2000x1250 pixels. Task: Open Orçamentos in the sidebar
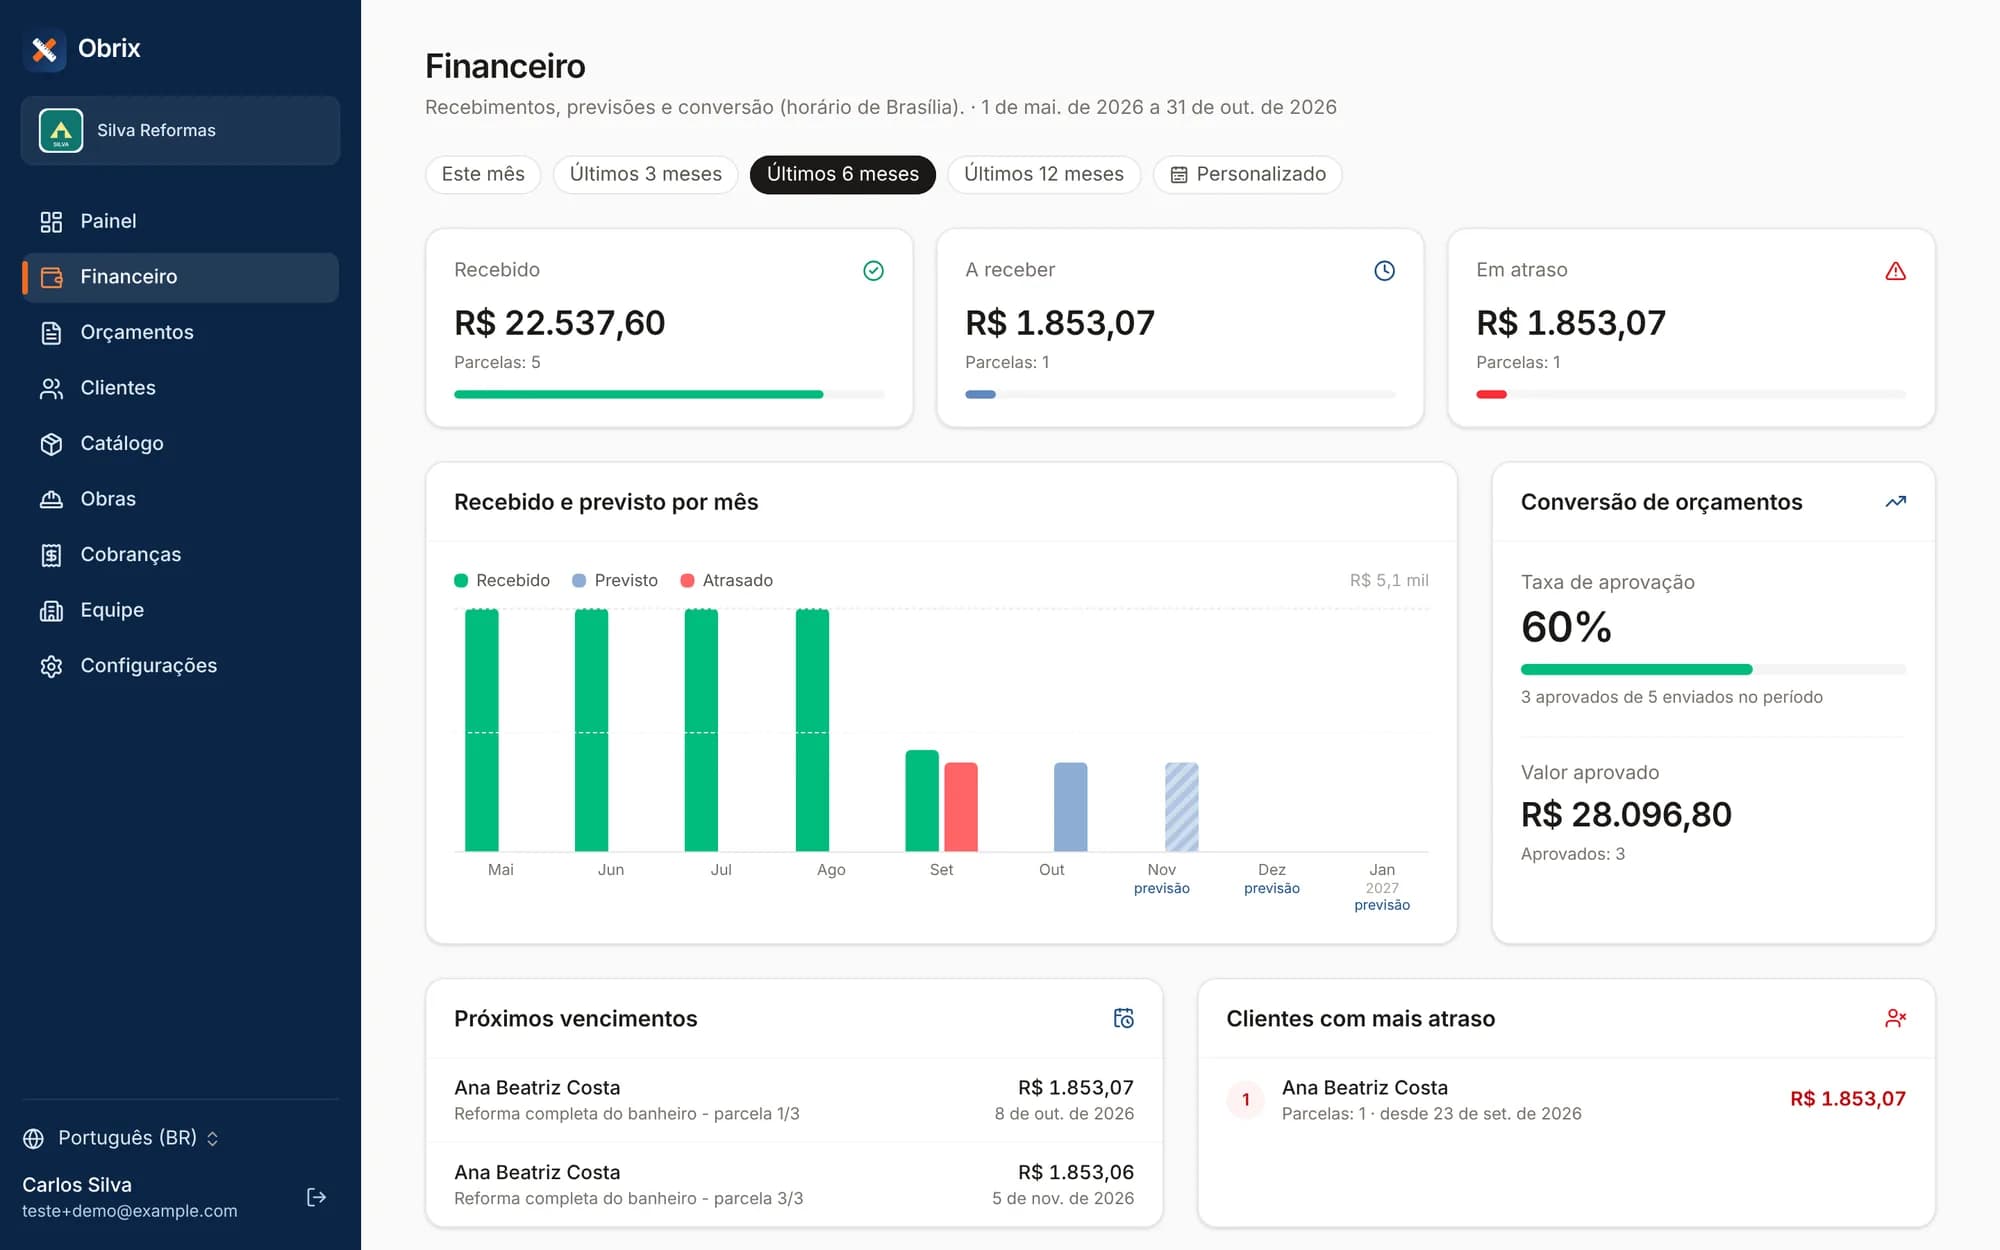pos(180,332)
